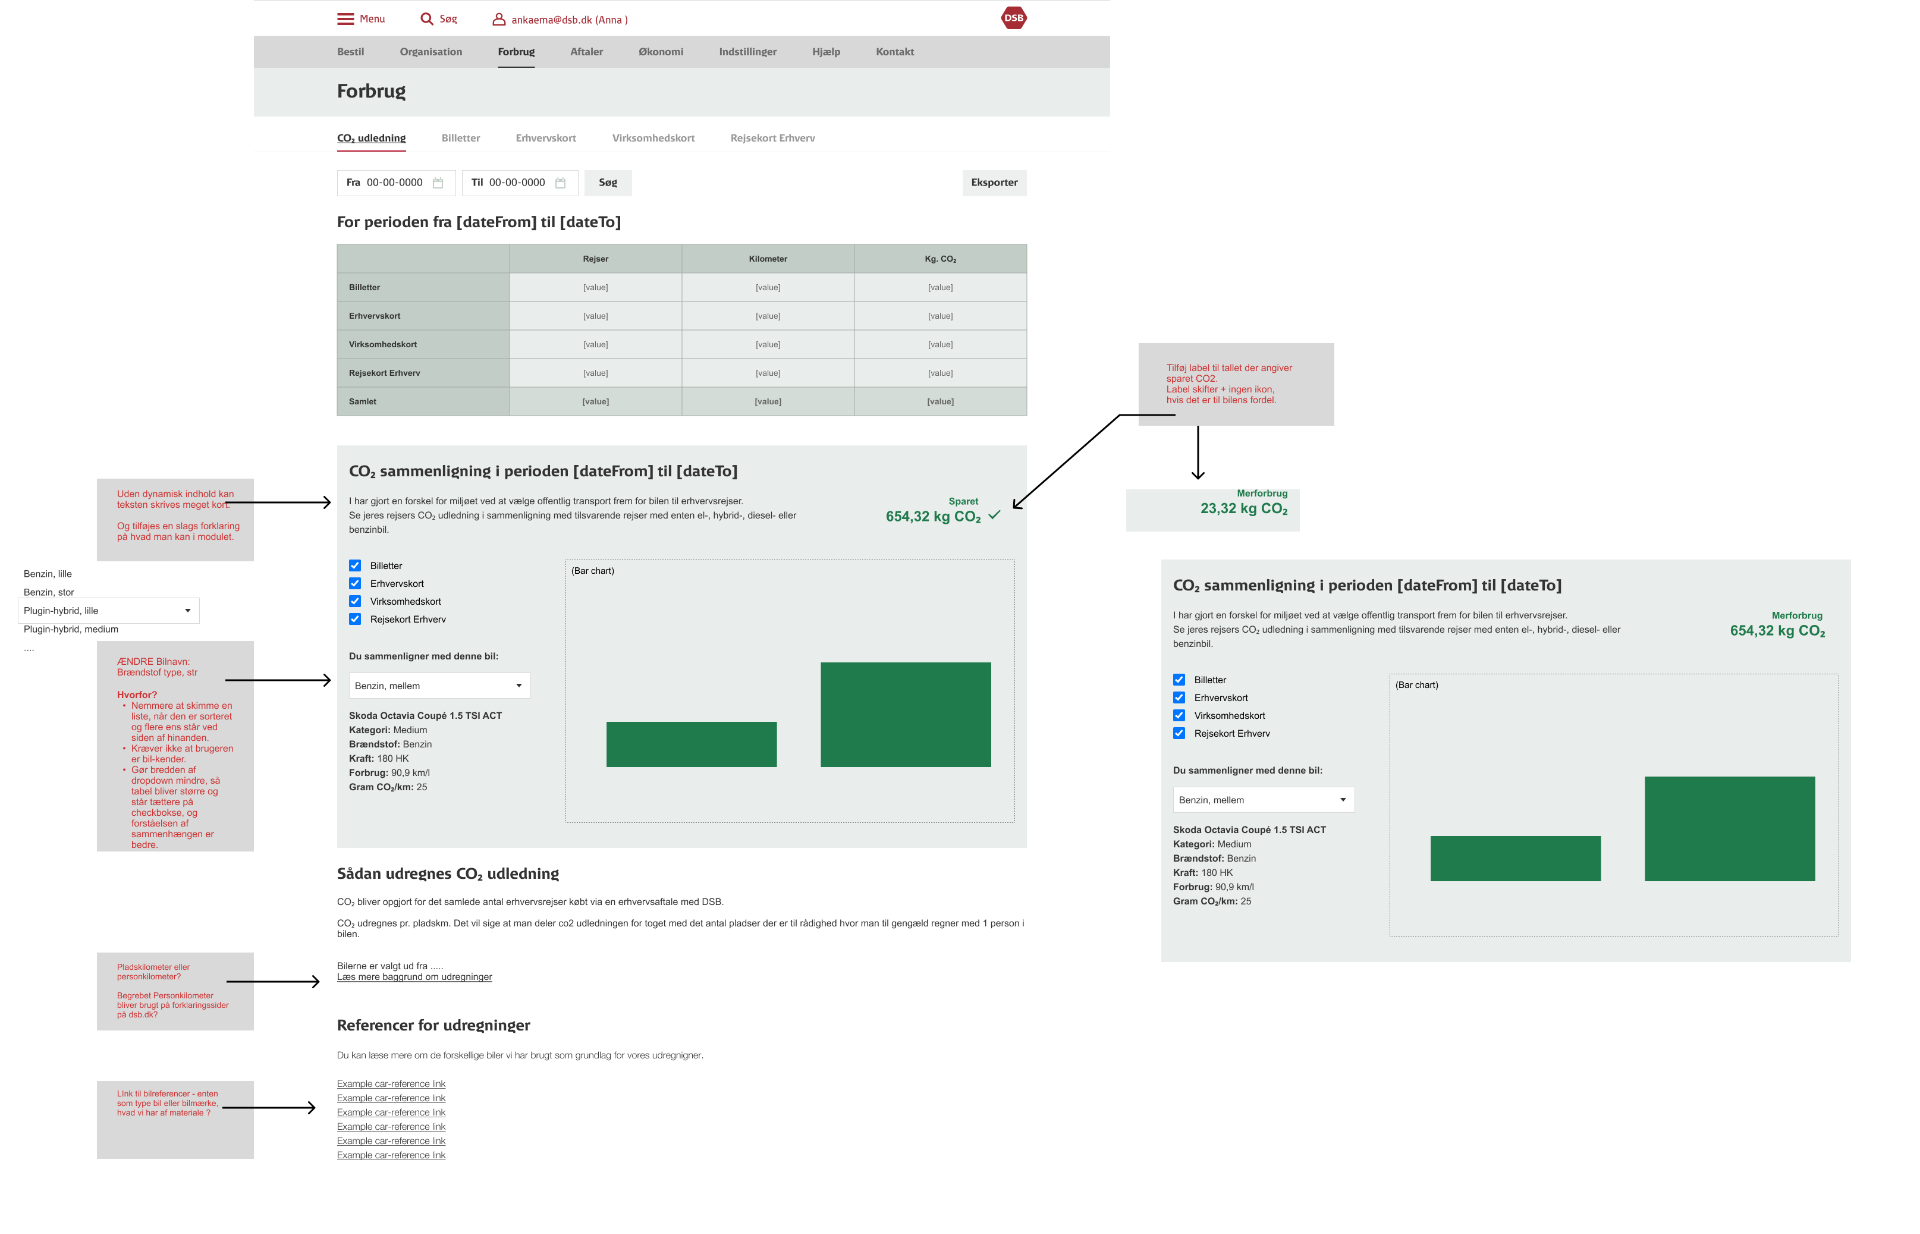This screenshot has width=1920, height=1234.
Task: Toggle Rejsekort Erhverv checkbox in main panel
Action: (x=355, y=619)
